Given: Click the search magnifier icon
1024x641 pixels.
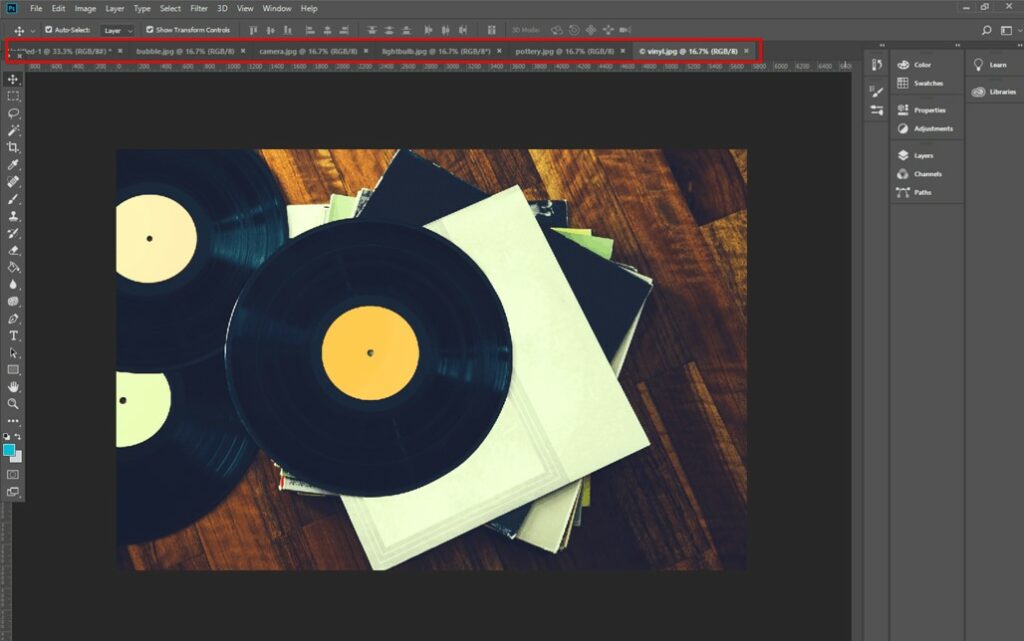Looking at the screenshot, I should 986,30.
